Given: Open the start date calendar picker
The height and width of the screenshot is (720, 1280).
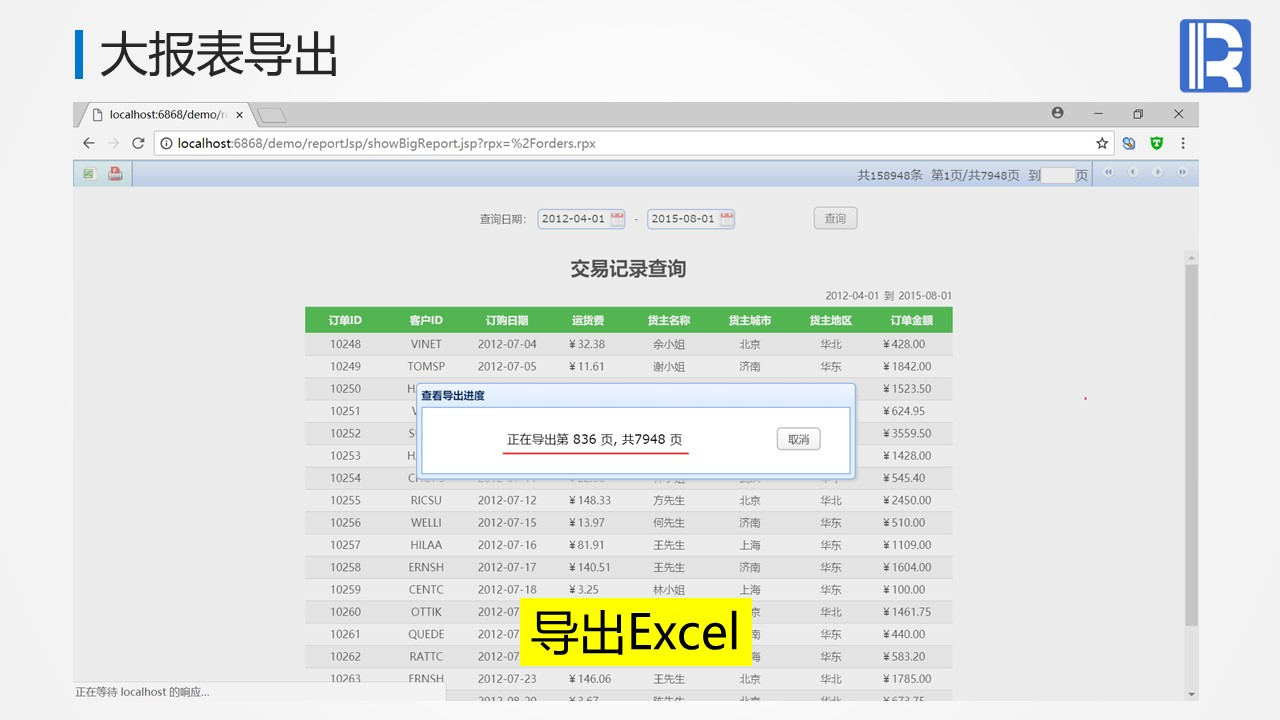Looking at the screenshot, I should (x=617, y=218).
